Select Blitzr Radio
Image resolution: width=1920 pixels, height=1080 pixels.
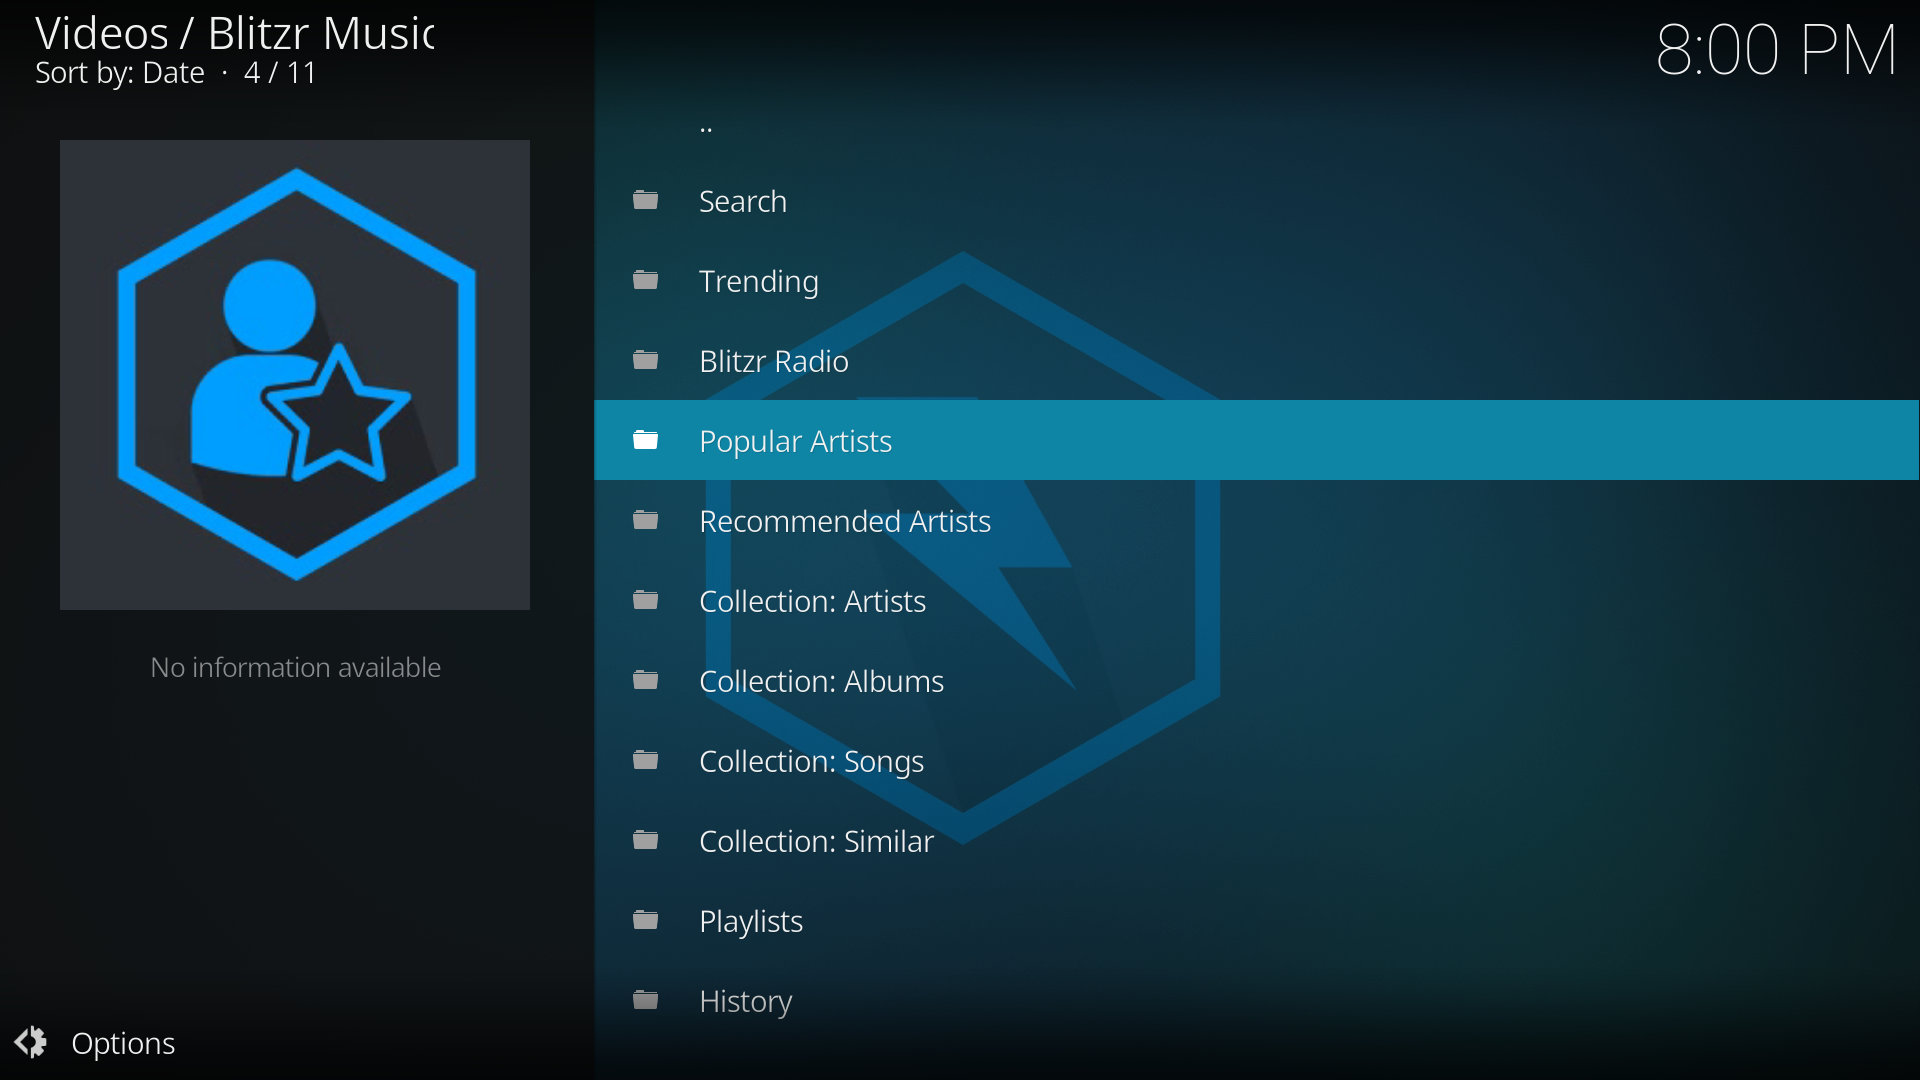coord(773,361)
